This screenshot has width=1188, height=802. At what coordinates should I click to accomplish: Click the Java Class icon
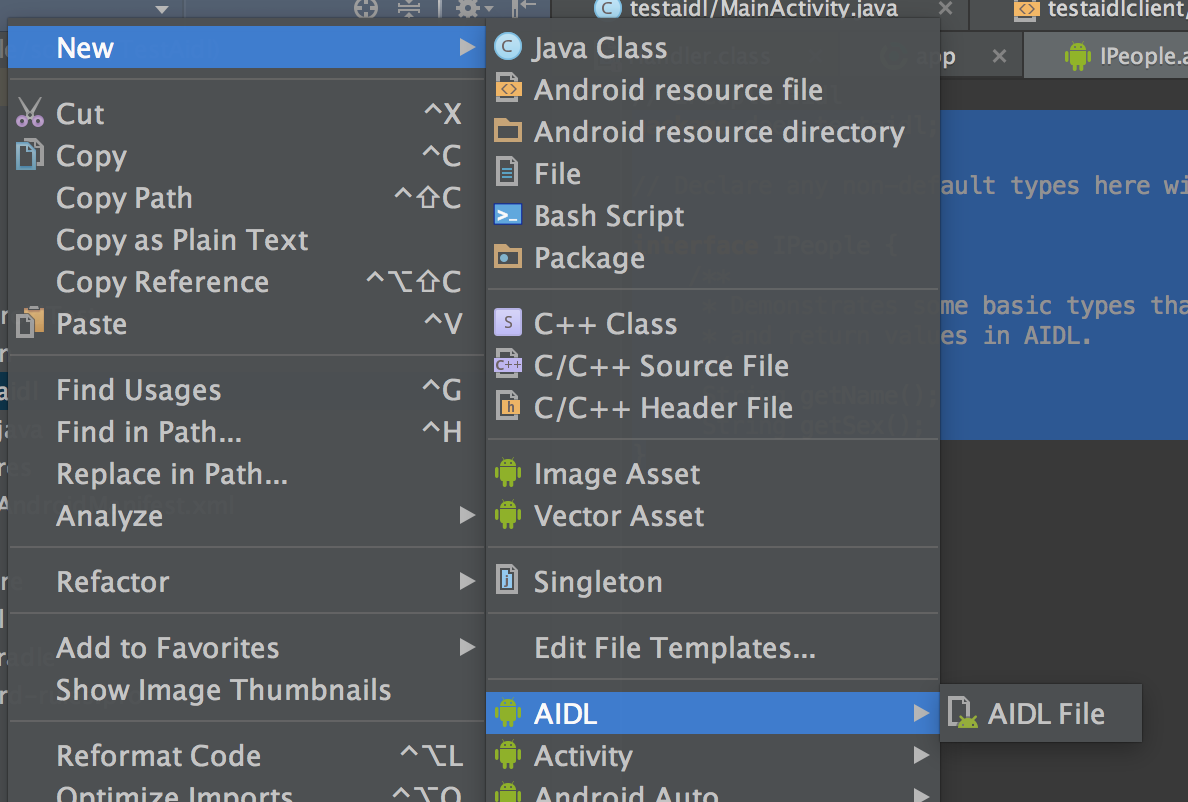(x=508, y=47)
